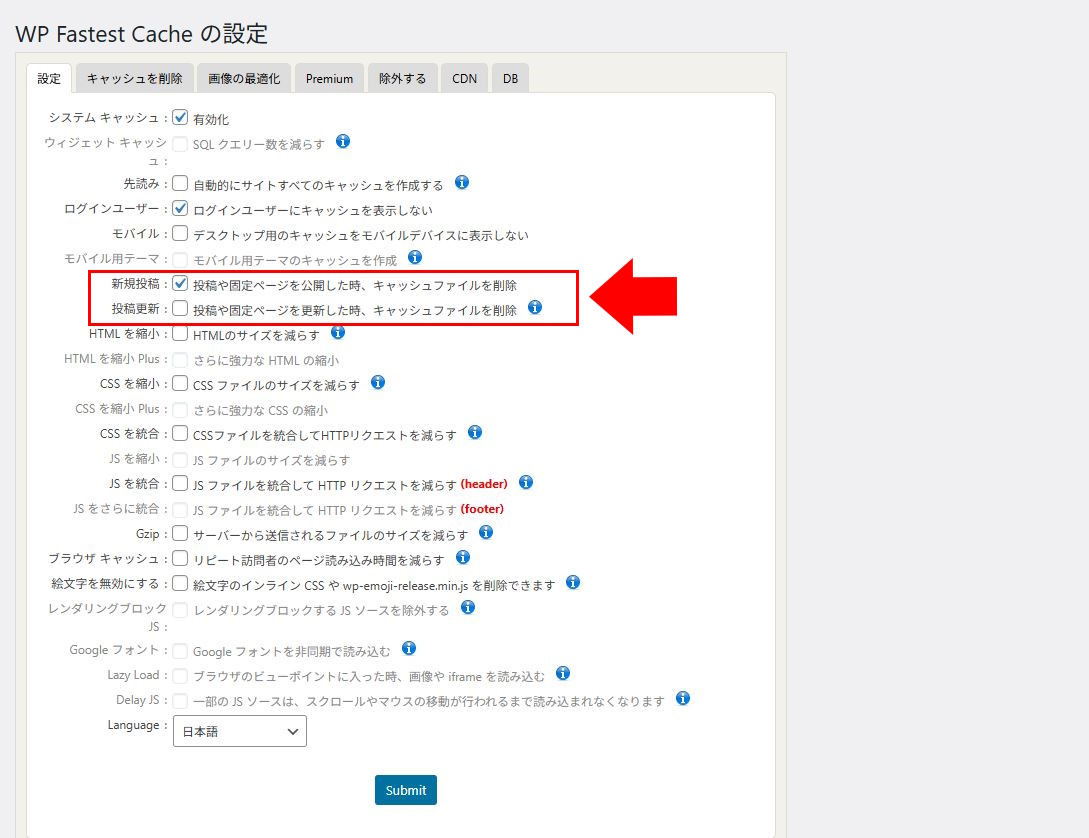Click info icon beside JS を統合 (header)
Viewport: 1089px width, 838px height.
pos(526,483)
